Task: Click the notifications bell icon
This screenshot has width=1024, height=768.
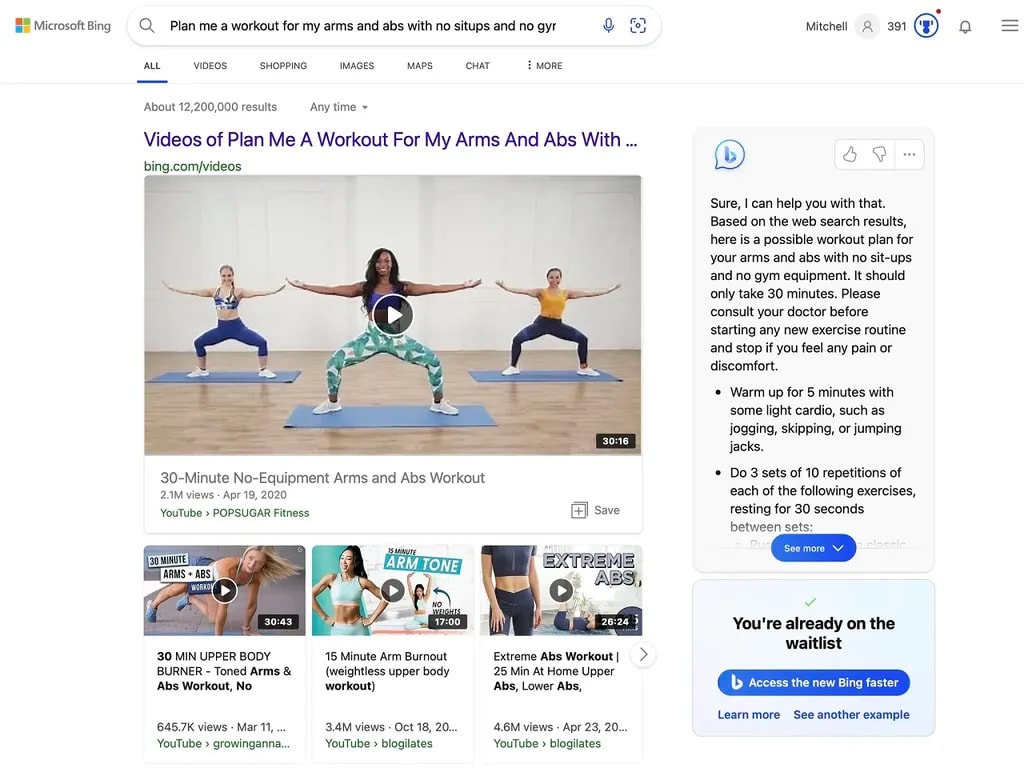Action: point(965,27)
